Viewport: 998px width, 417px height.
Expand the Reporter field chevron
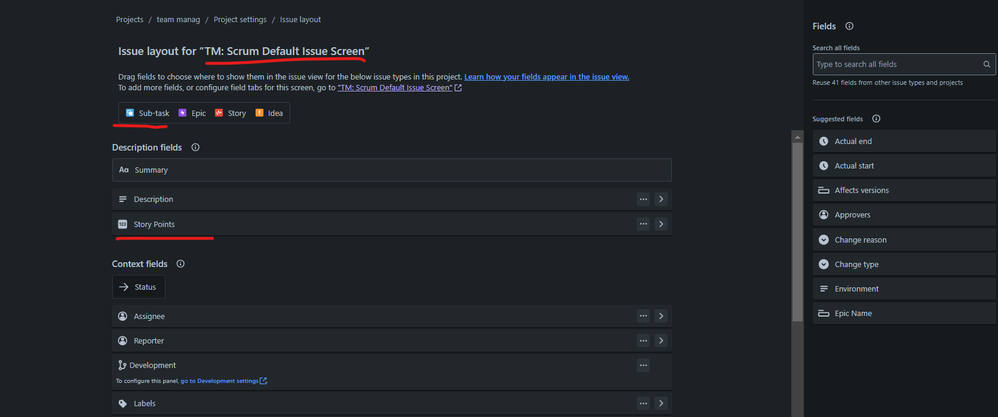661,341
